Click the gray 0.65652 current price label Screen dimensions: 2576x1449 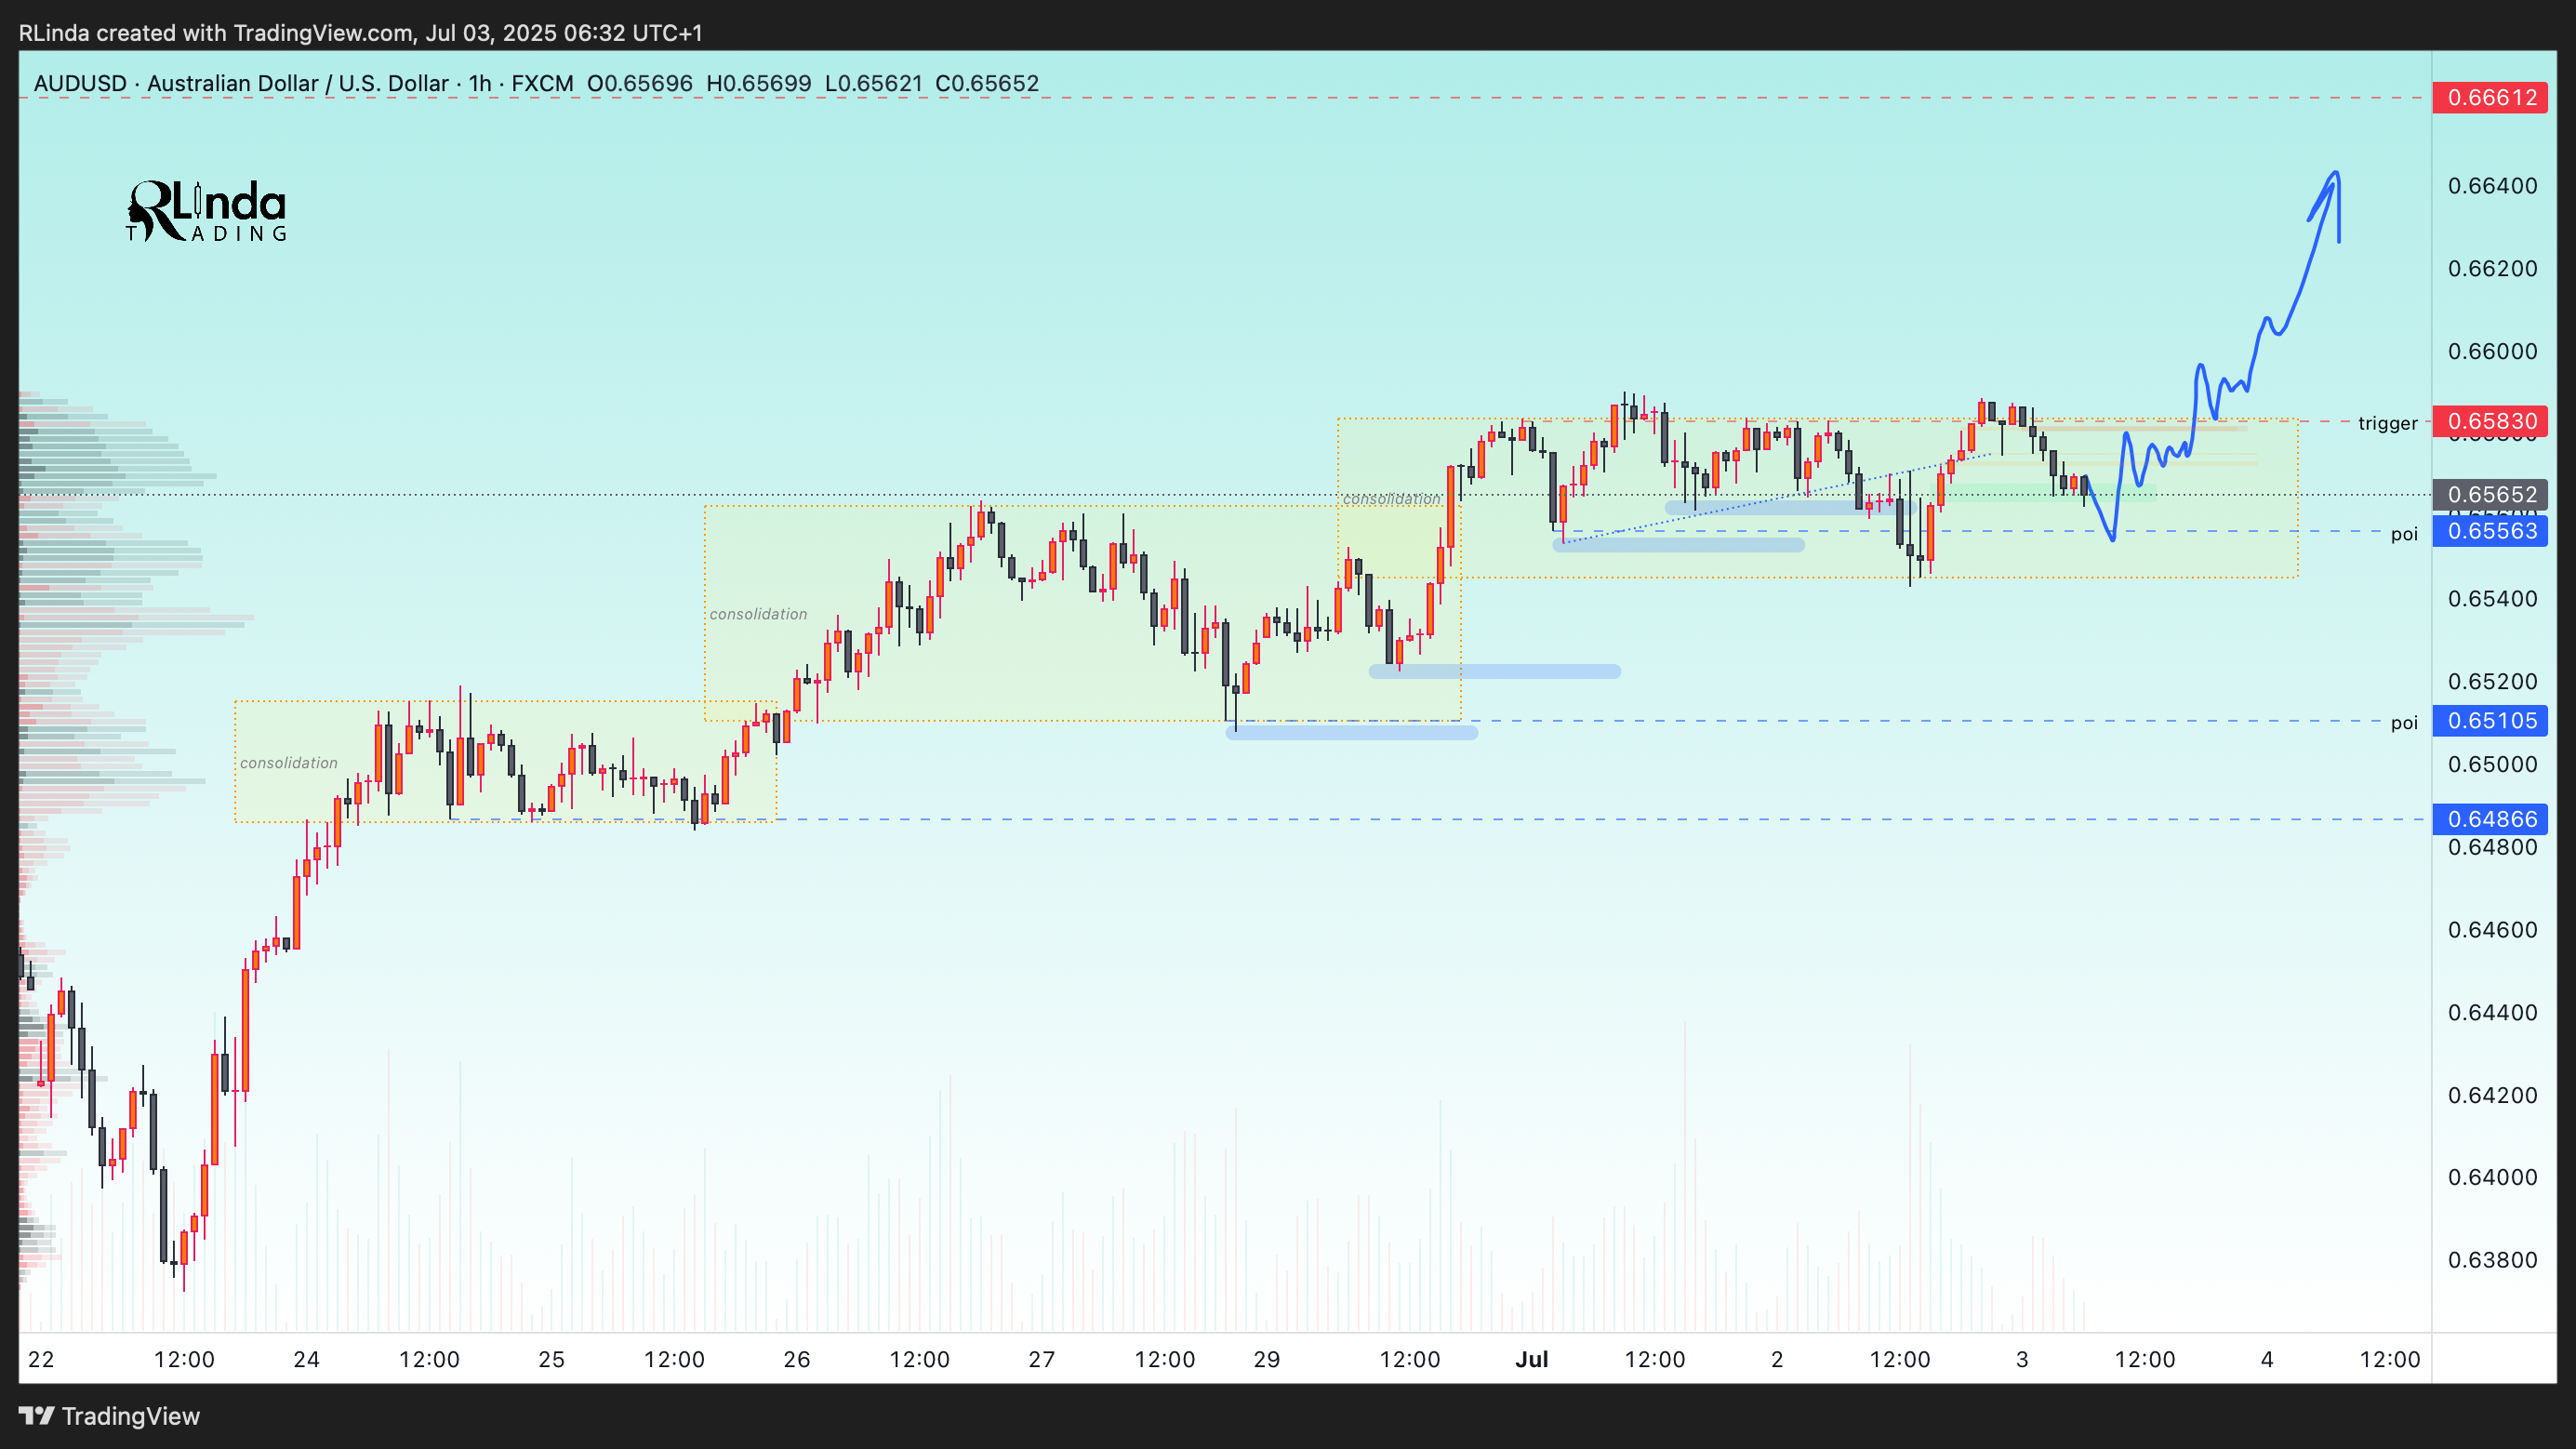pyautogui.click(x=2491, y=494)
